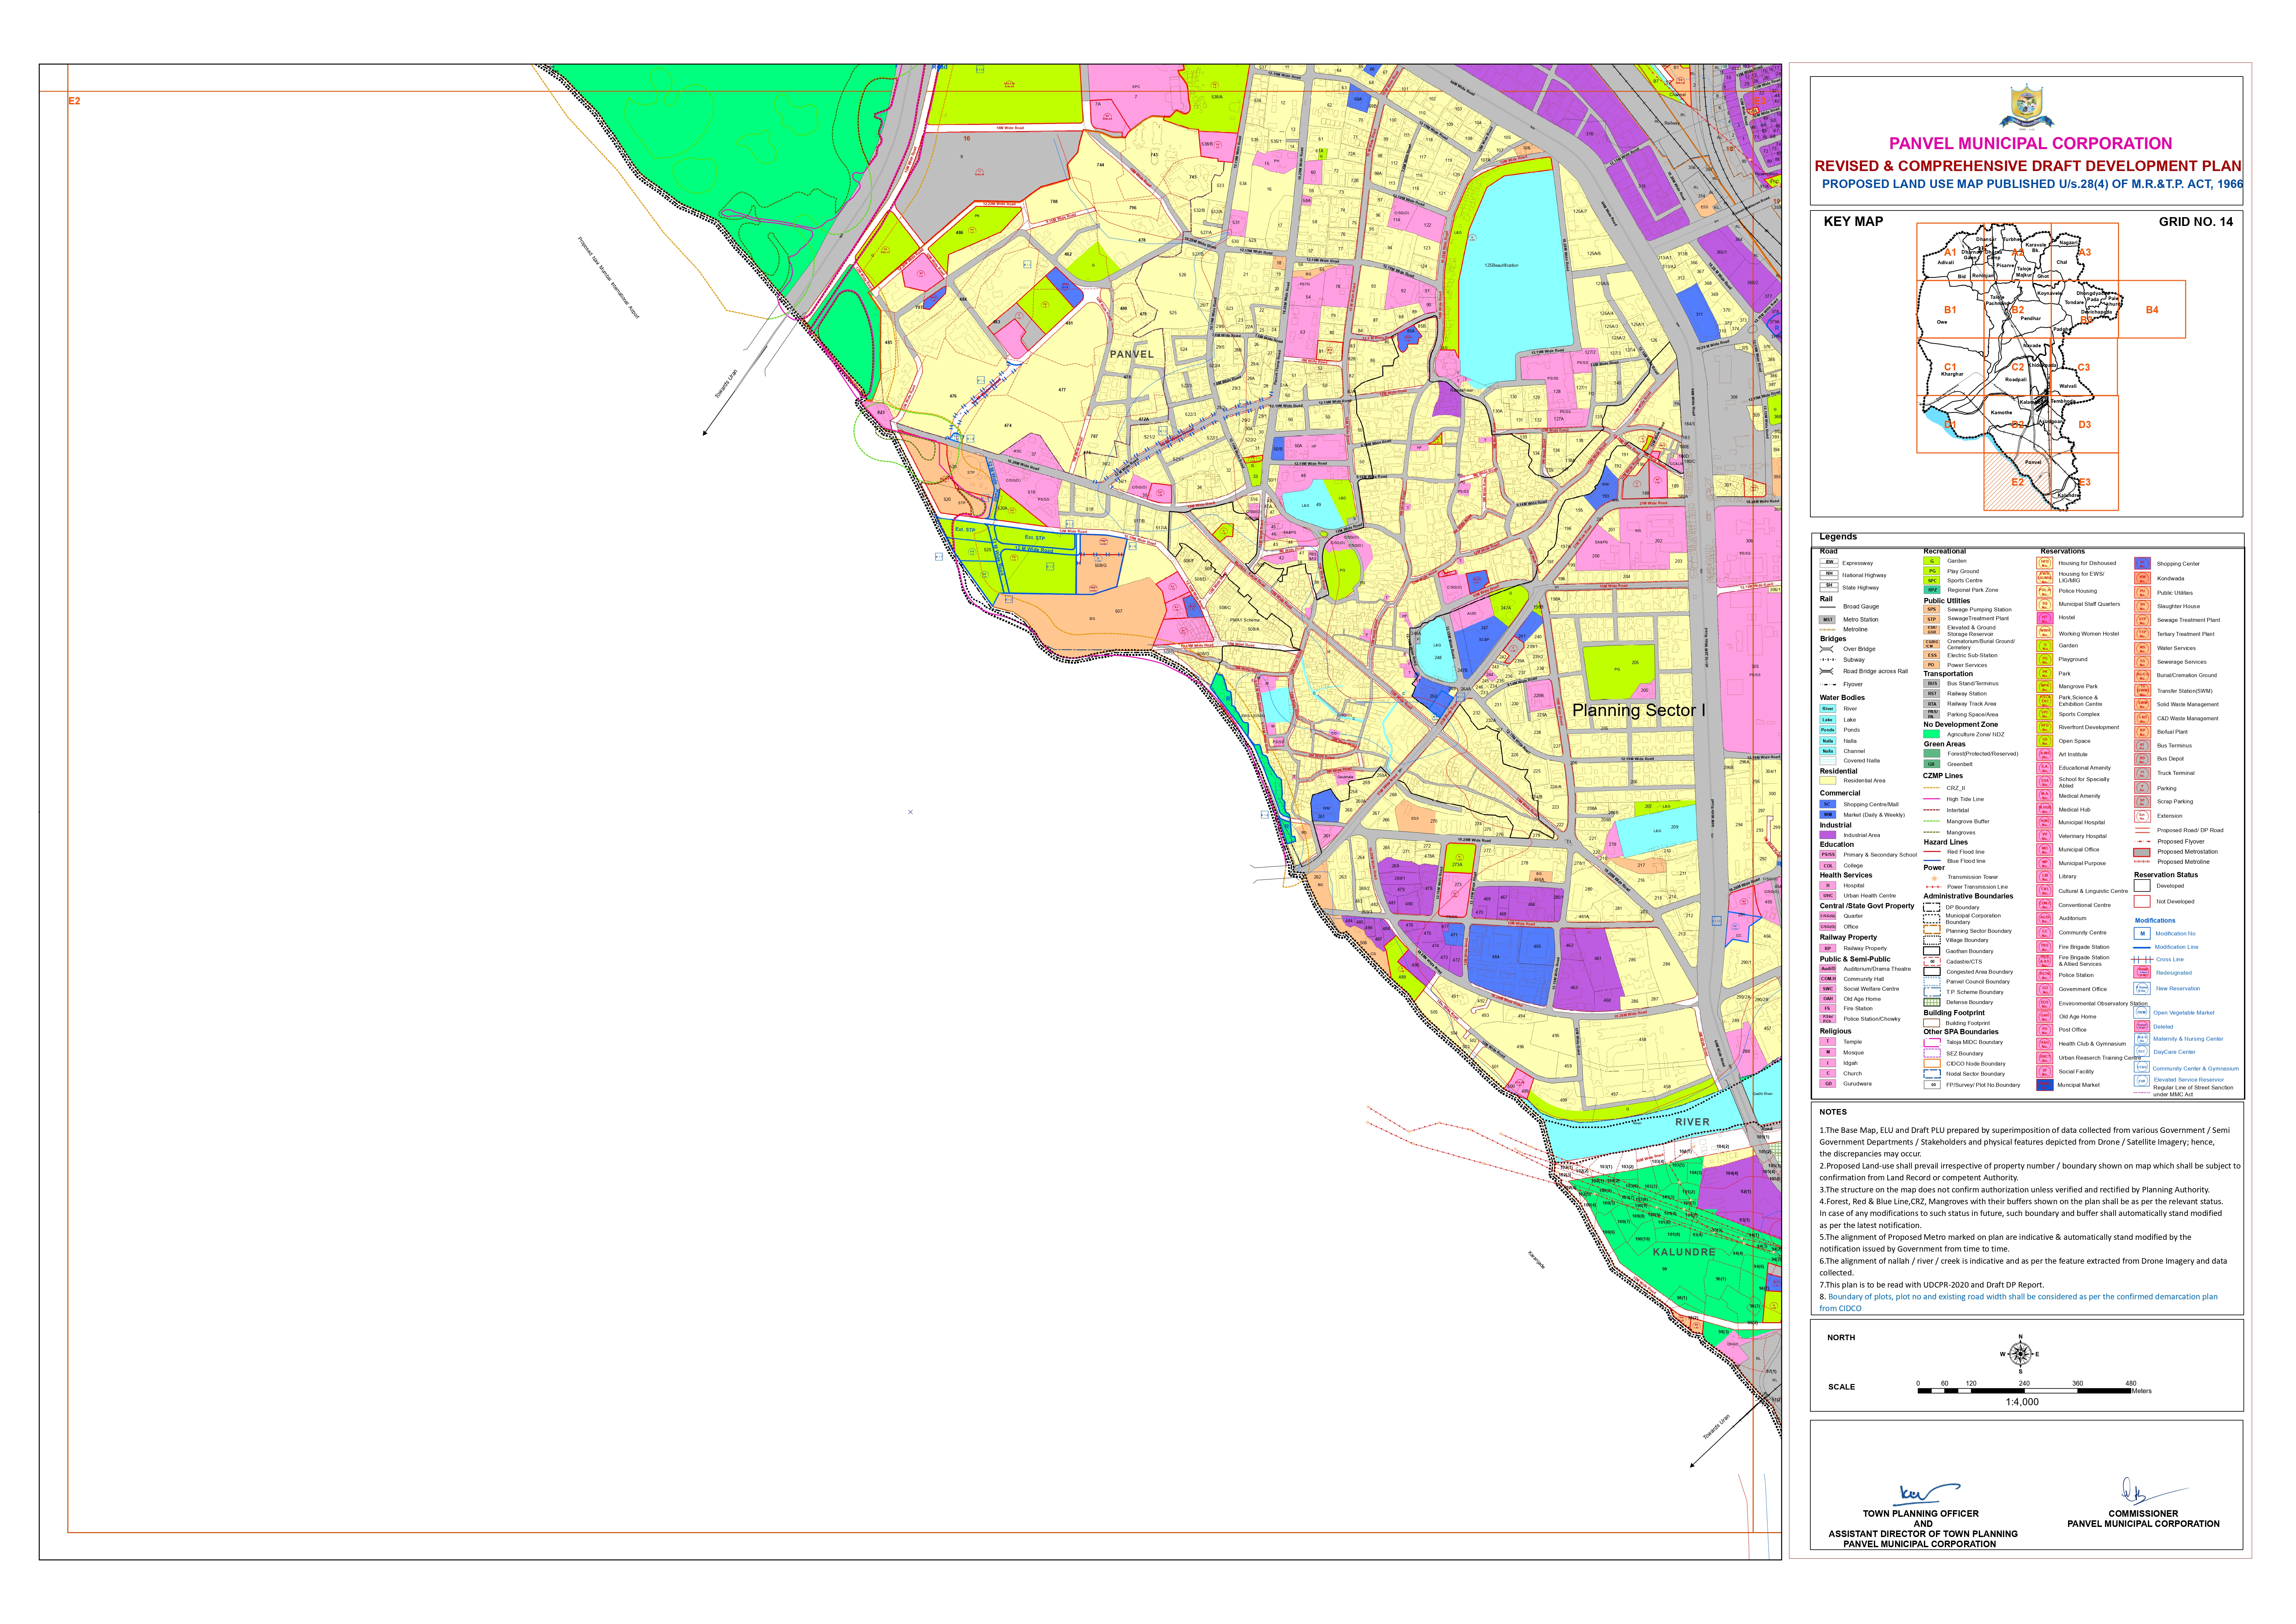Click the 'Legends' heading
Viewport: 2296px width, 1624px height.
(x=1838, y=537)
